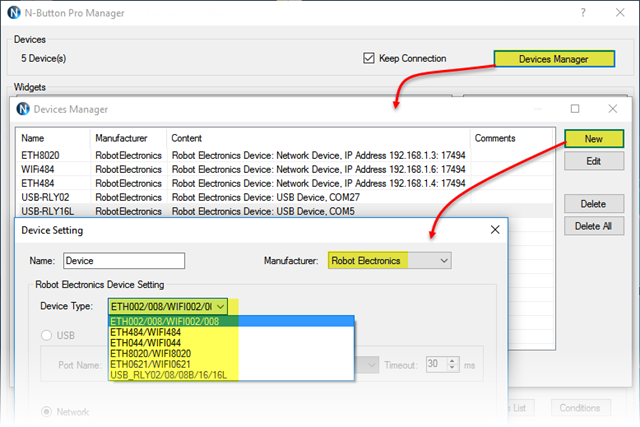The height and width of the screenshot is (427, 640).
Task: Click the Timeout value field
Action: coord(436,364)
